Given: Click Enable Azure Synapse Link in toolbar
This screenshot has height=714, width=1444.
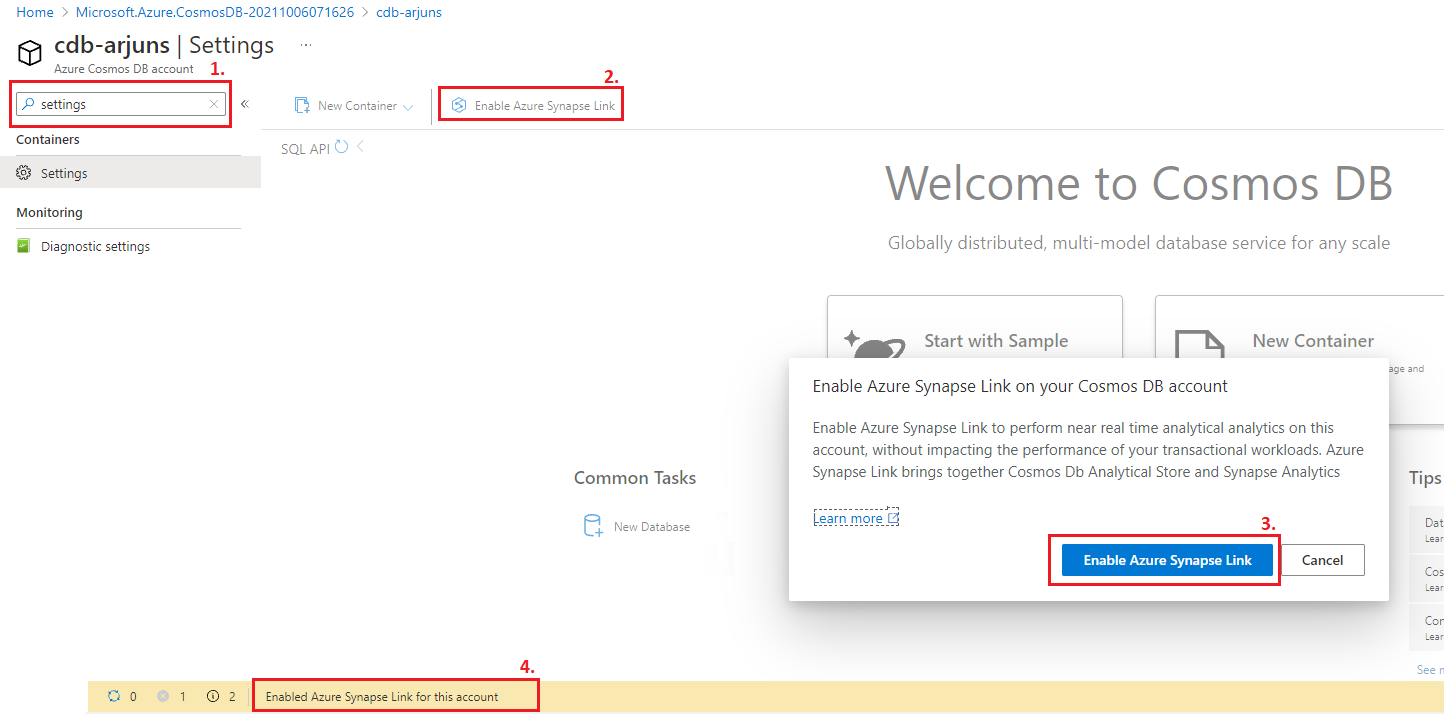Looking at the screenshot, I should pyautogui.click(x=532, y=106).
